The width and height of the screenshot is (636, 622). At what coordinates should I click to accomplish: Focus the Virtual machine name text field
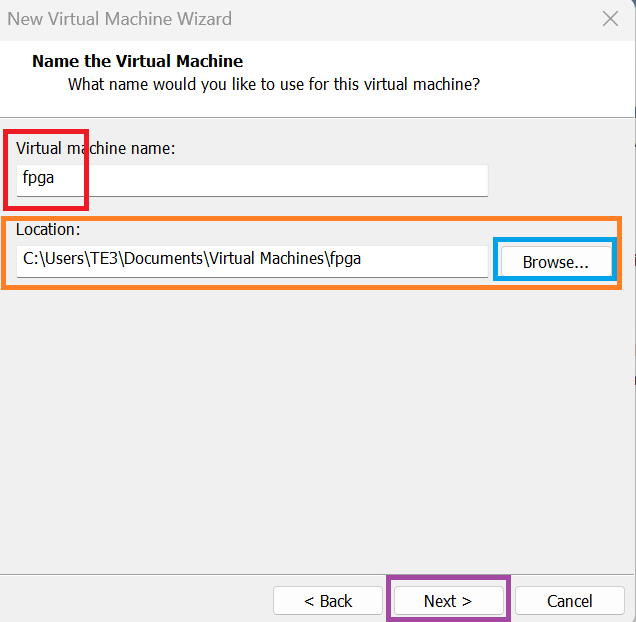(252, 180)
